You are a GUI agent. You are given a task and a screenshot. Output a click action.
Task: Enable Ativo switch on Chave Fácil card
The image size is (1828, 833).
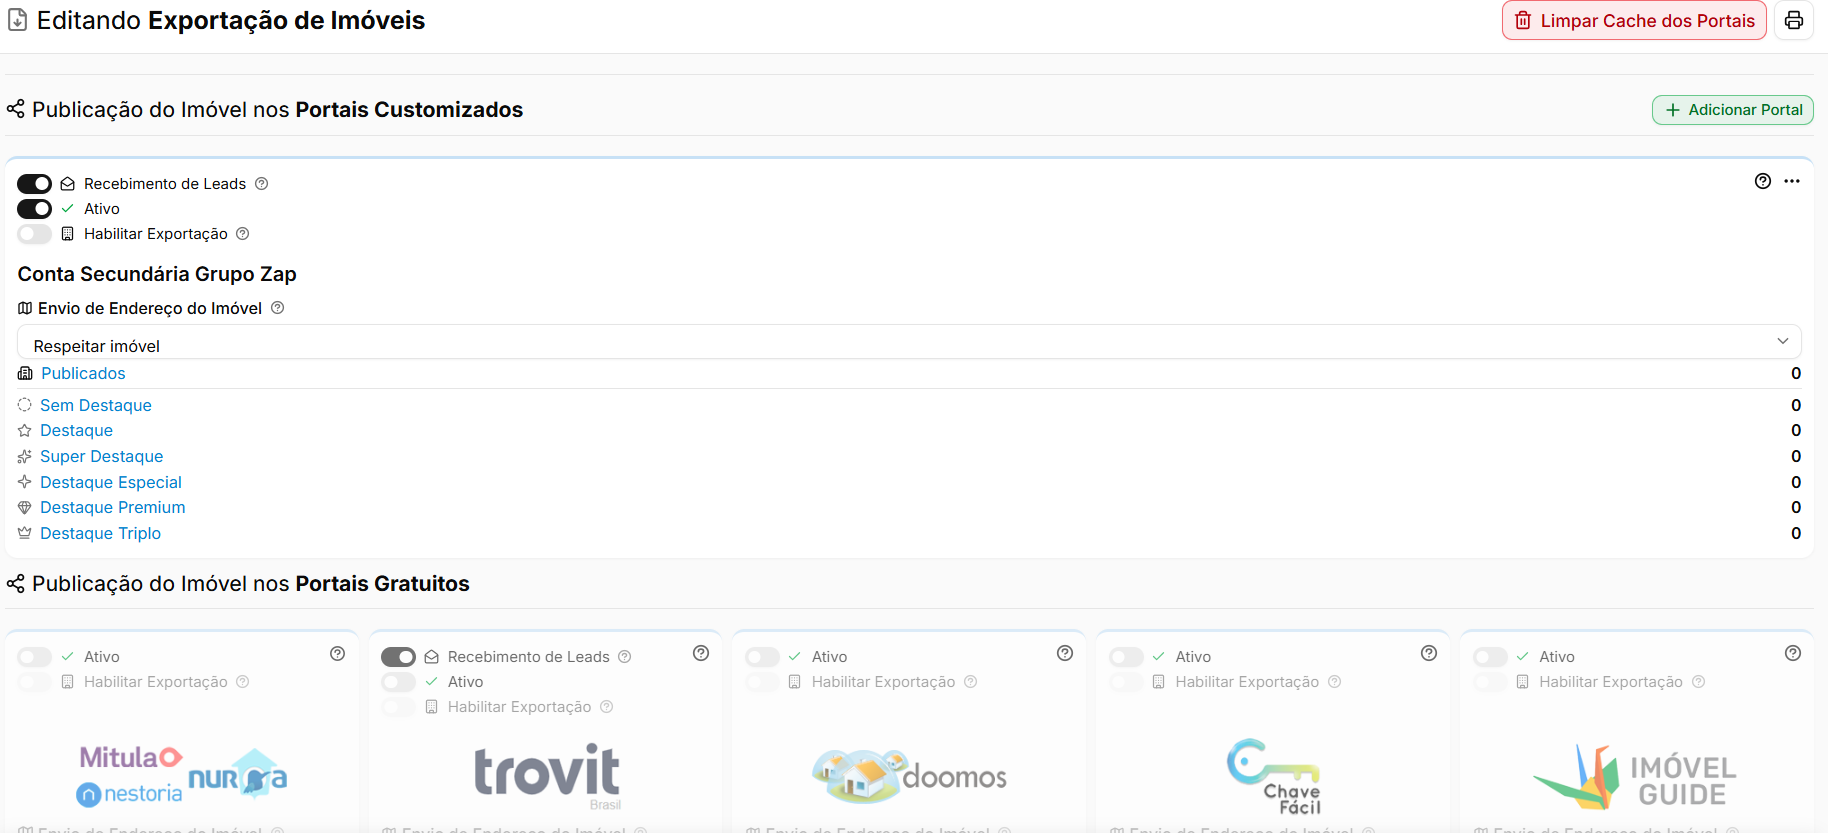[1126, 657]
